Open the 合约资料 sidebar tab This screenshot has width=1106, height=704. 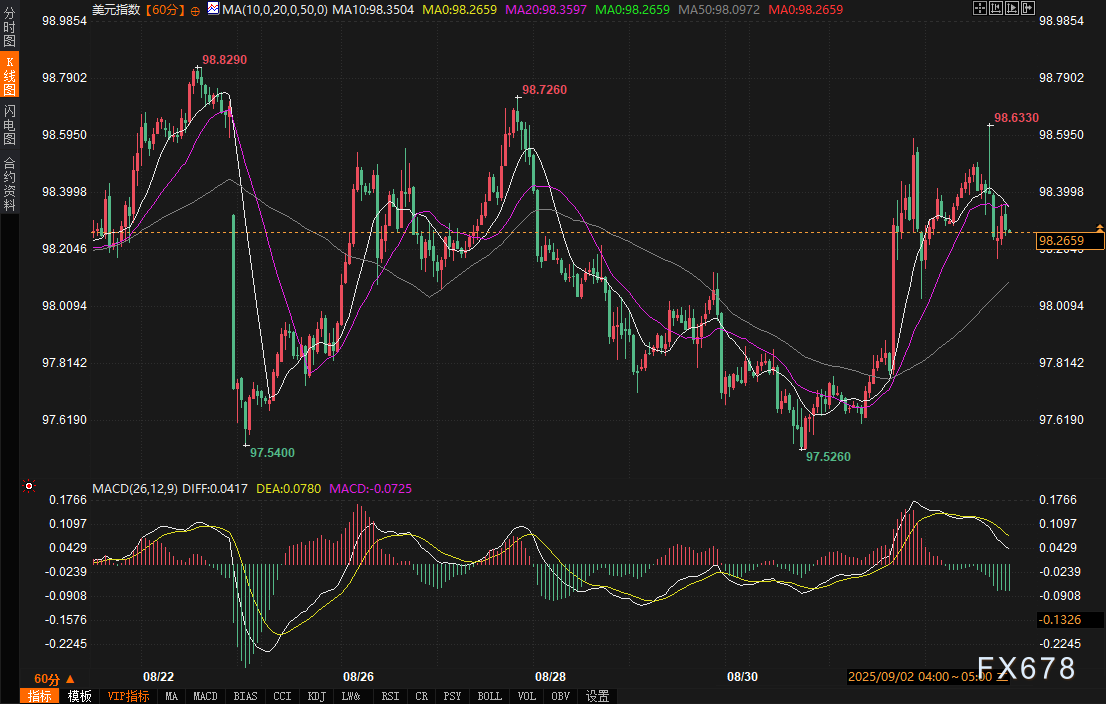click(9, 183)
